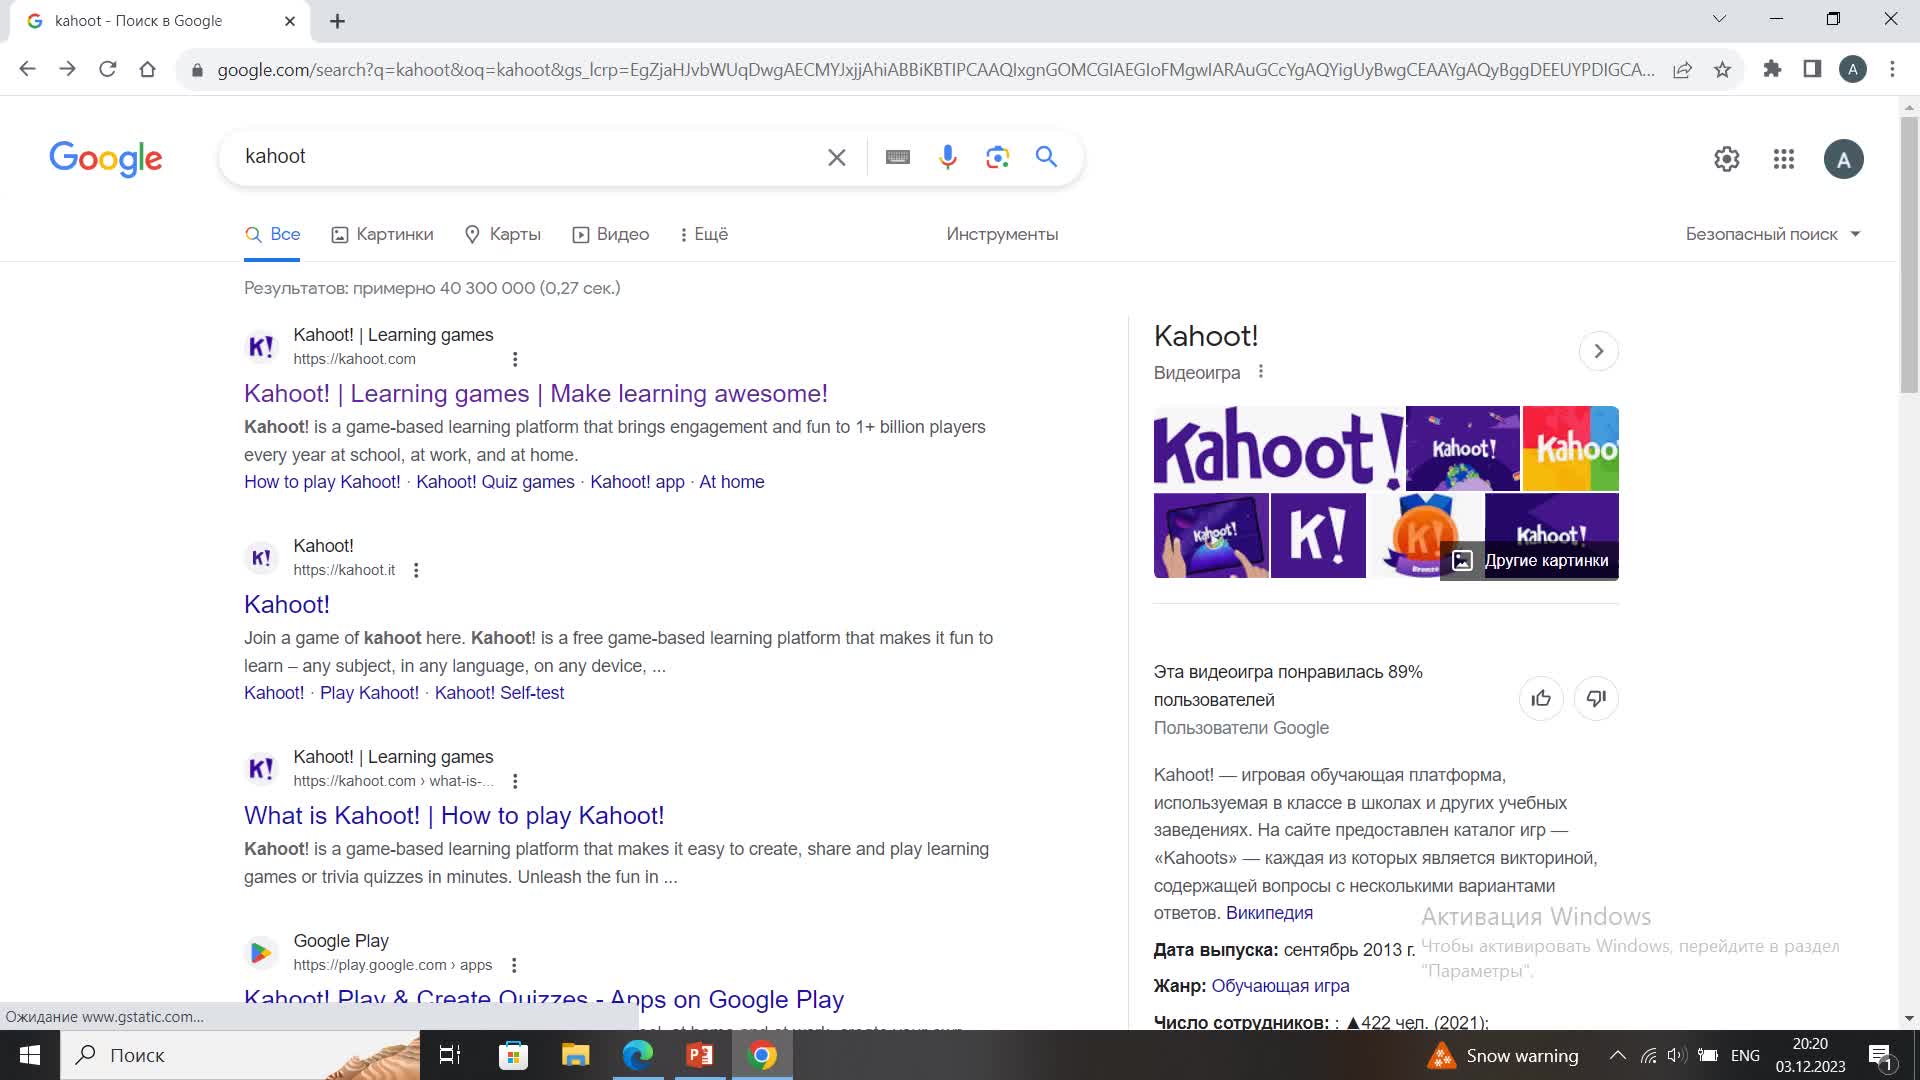
Task: Open the on-screen keyboard input tool
Action: tap(897, 157)
